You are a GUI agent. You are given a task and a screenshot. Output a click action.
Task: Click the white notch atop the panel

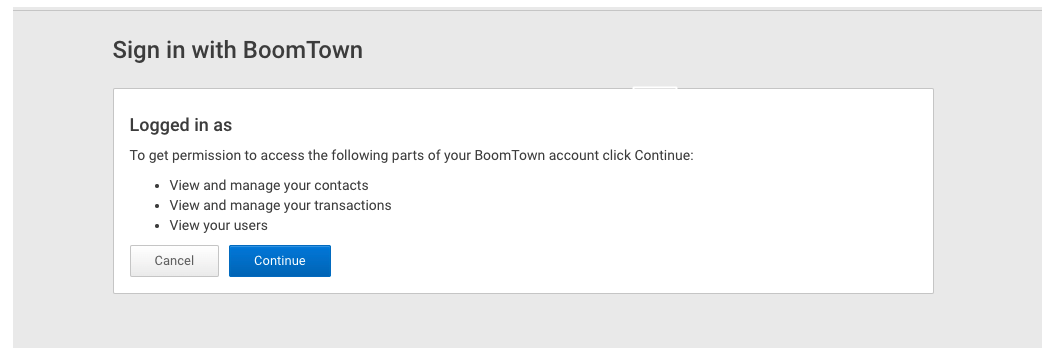[x=655, y=88]
